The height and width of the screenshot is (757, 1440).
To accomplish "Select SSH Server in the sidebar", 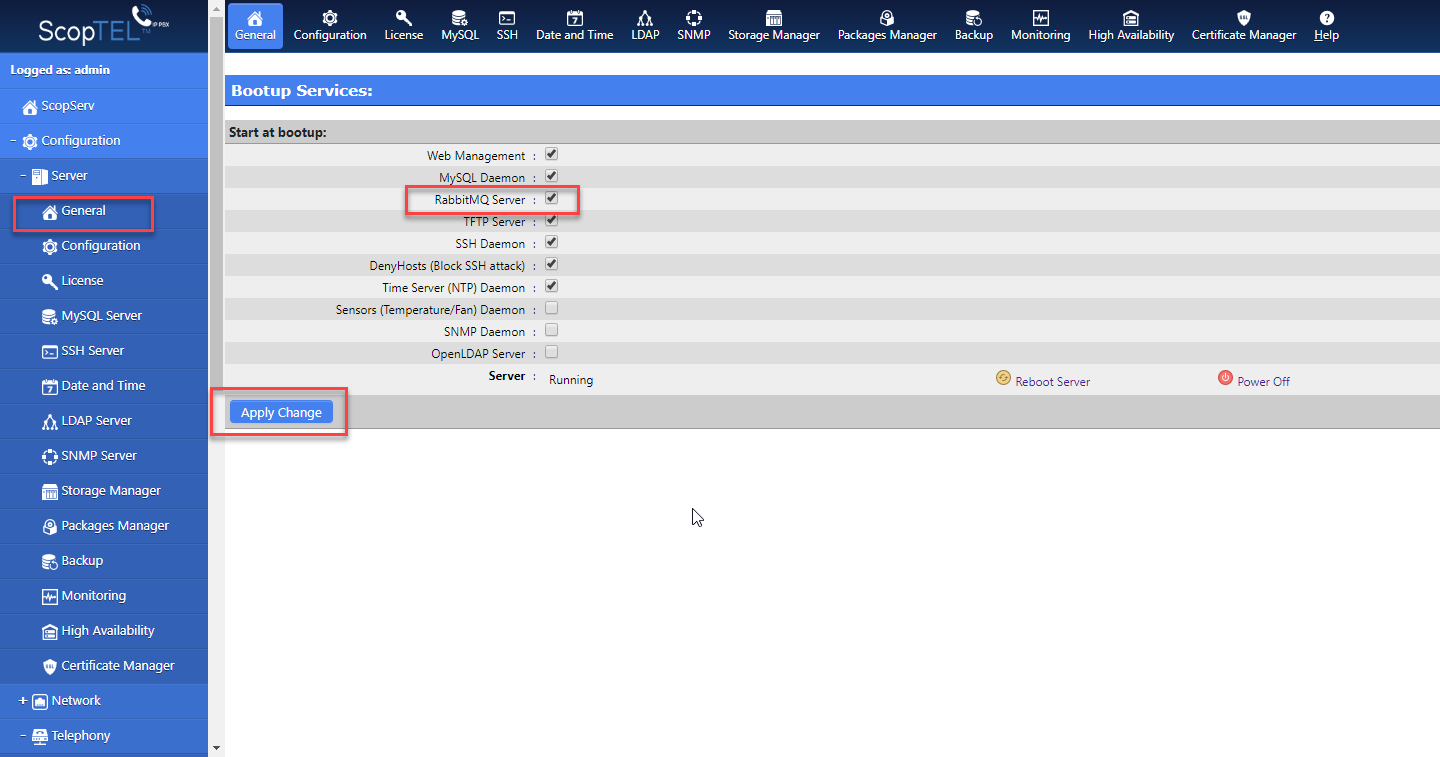I will coord(104,351).
